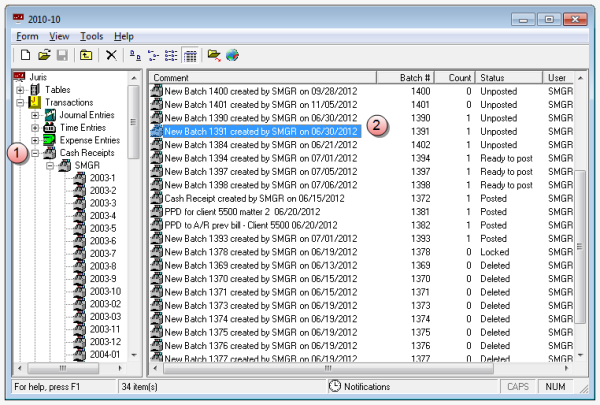Click the Delete X toolbar icon
The image size is (600, 405).
(111, 55)
